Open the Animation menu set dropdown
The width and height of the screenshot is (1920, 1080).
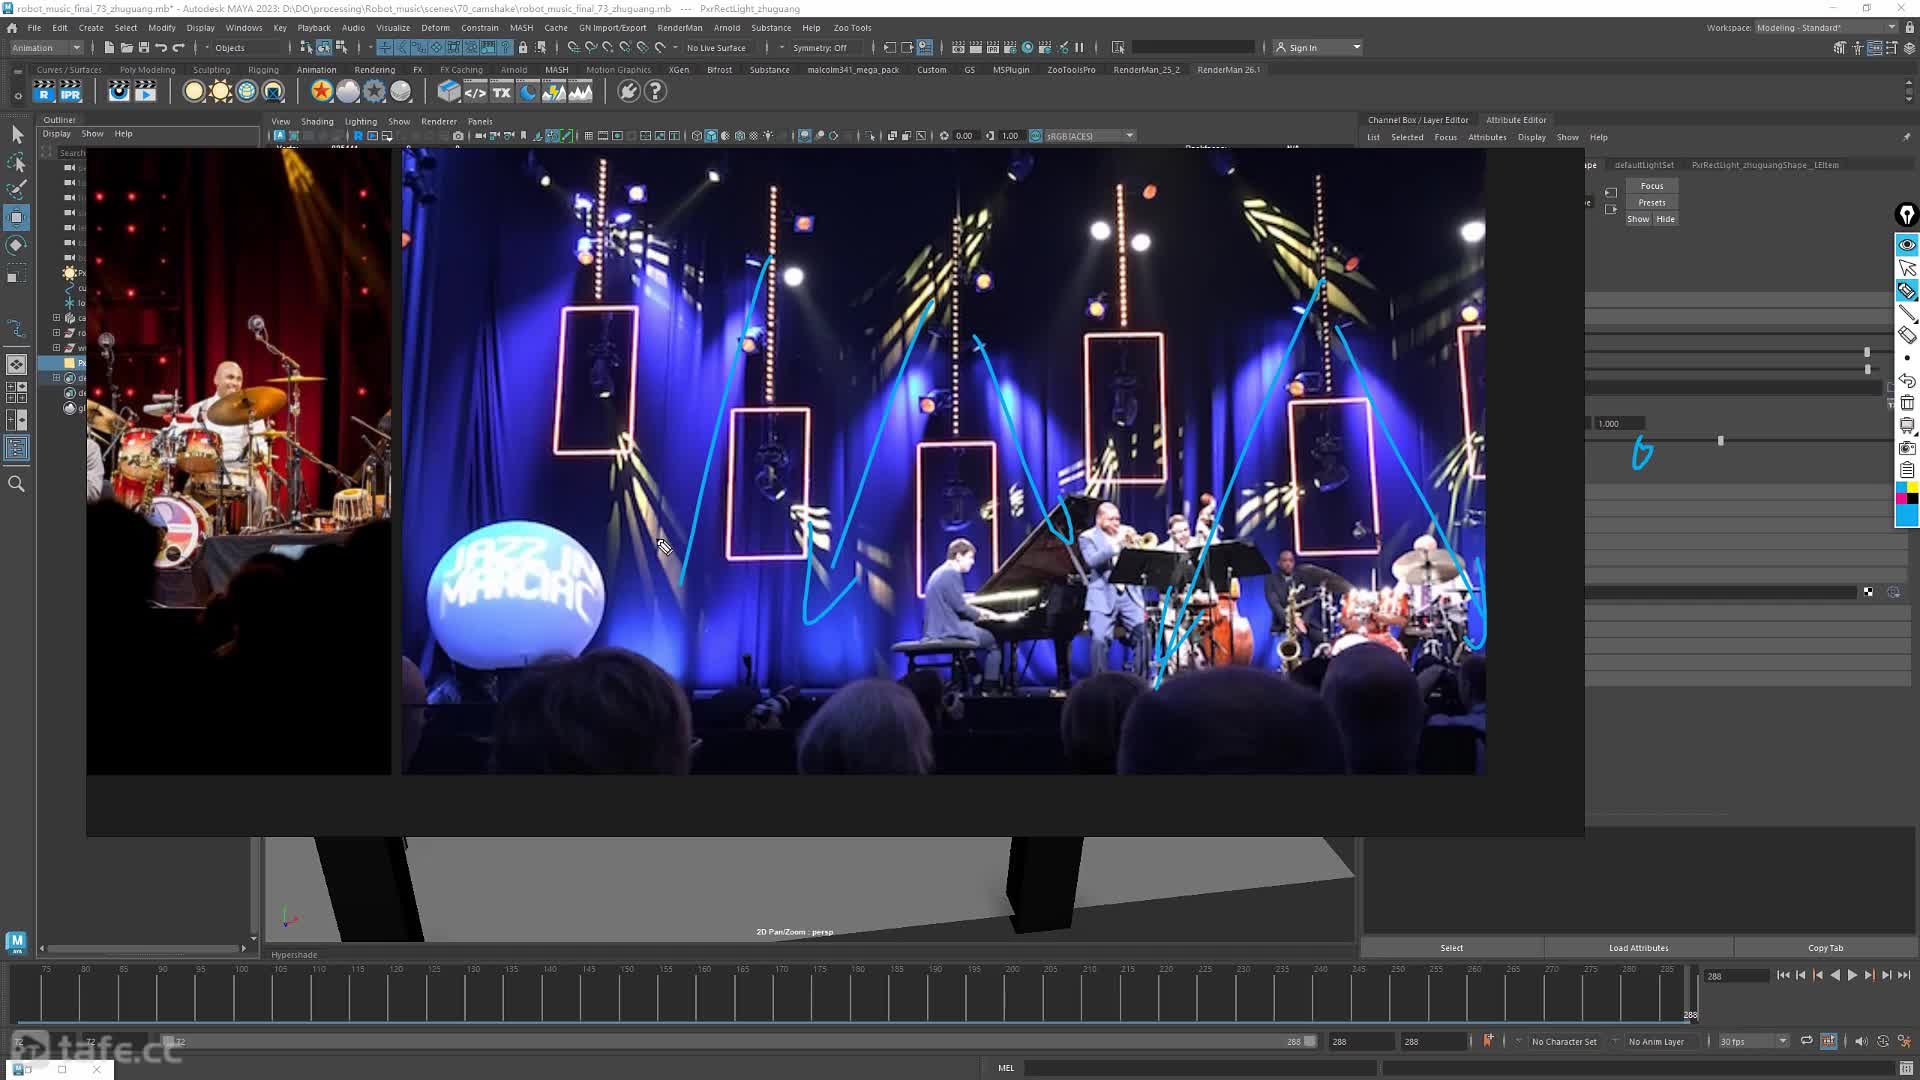click(46, 47)
